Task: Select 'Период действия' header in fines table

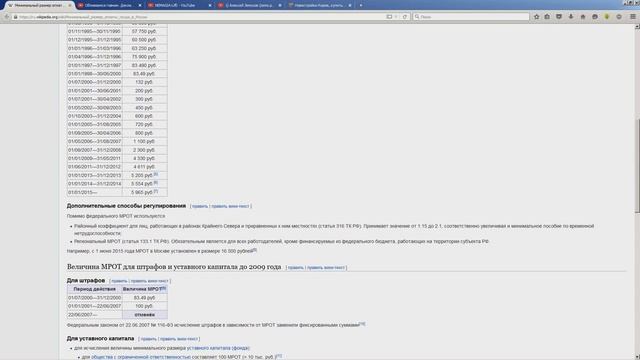Action: pyautogui.click(x=95, y=289)
